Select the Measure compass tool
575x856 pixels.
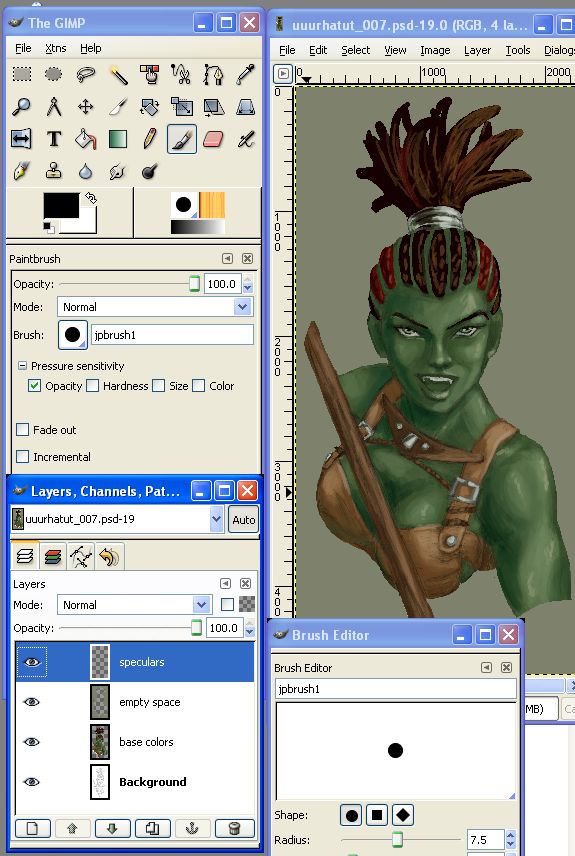[x=54, y=106]
